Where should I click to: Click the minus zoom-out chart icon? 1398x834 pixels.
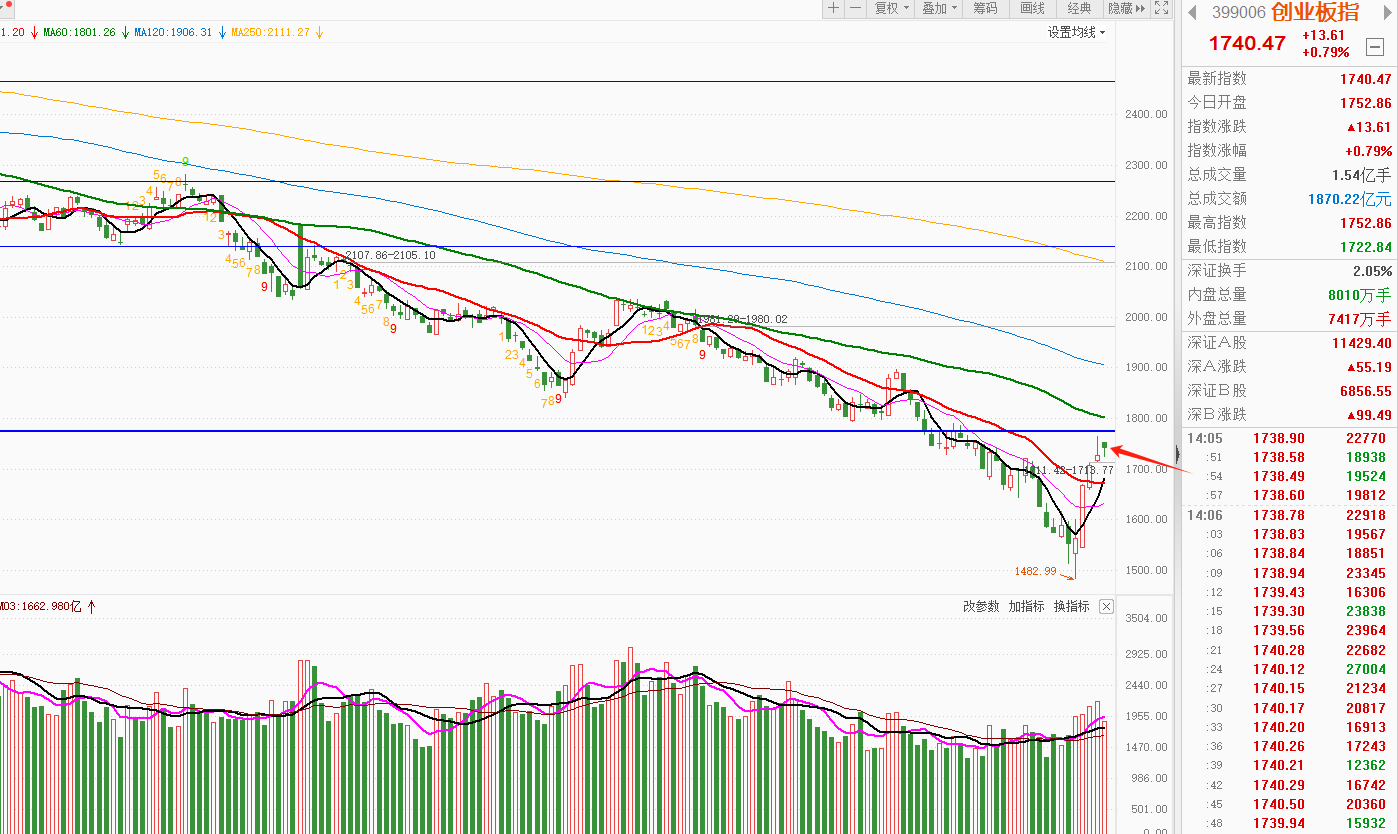point(856,9)
